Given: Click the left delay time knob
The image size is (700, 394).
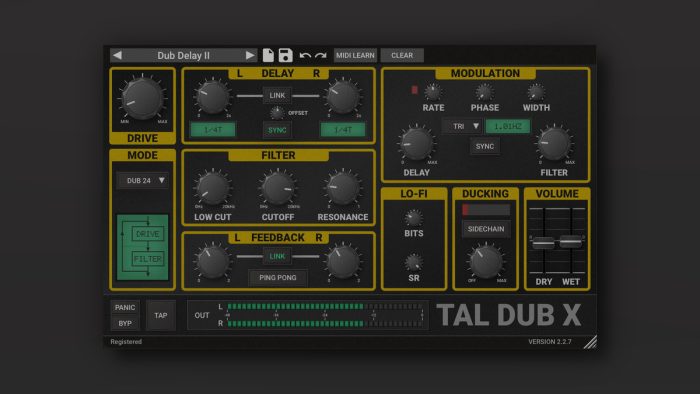Looking at the screenshot, I should coord(213,97).
